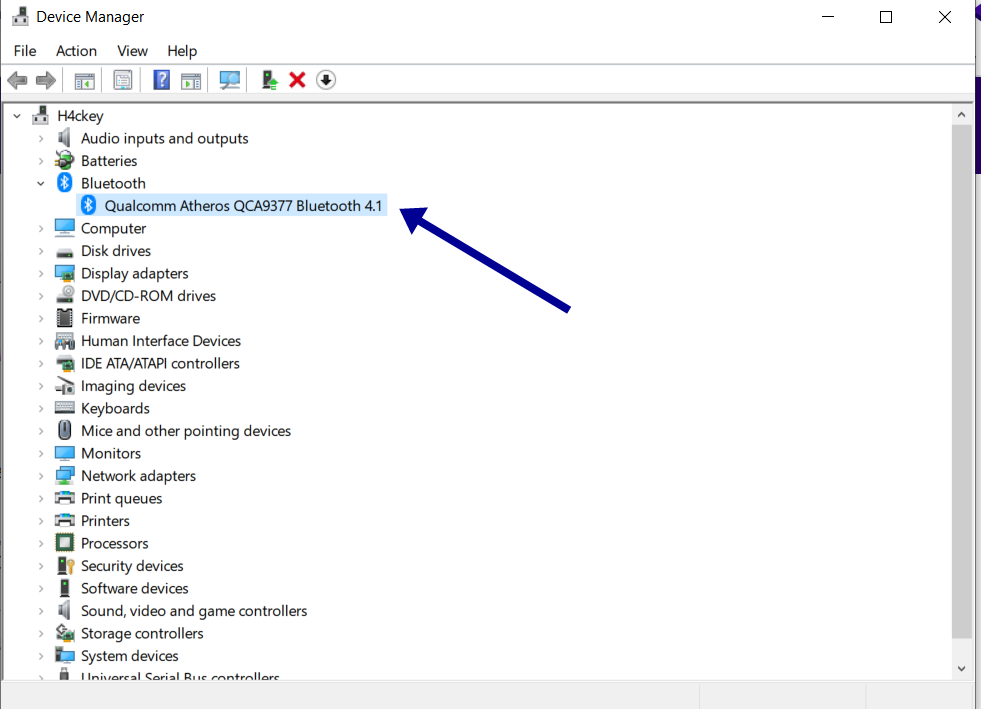Open the File menu

(24, 51)
